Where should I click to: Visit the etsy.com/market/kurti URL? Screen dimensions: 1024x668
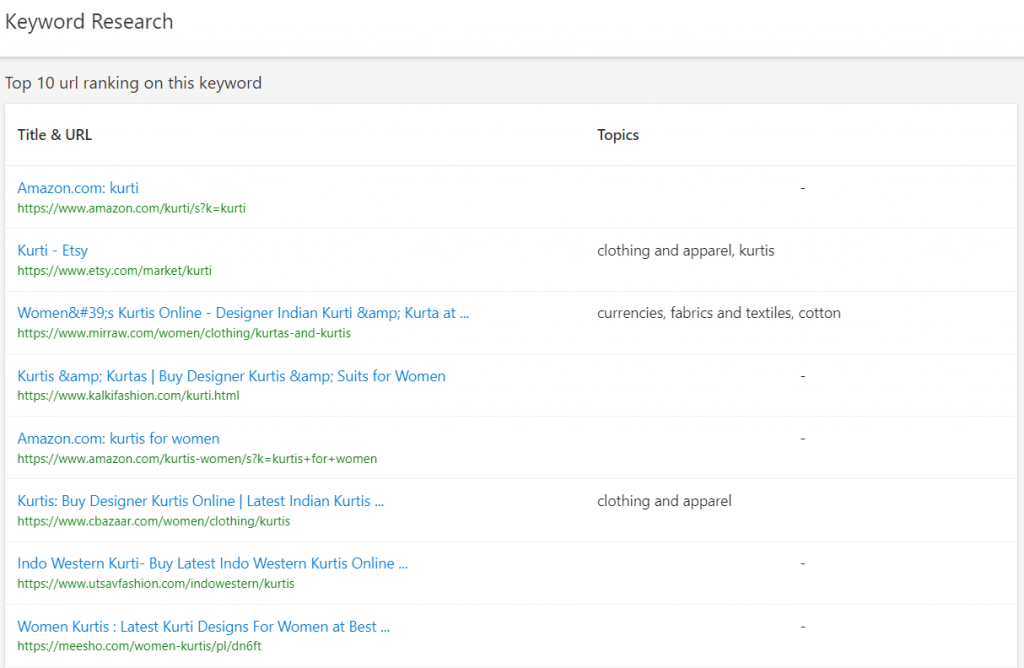[114, 271]
